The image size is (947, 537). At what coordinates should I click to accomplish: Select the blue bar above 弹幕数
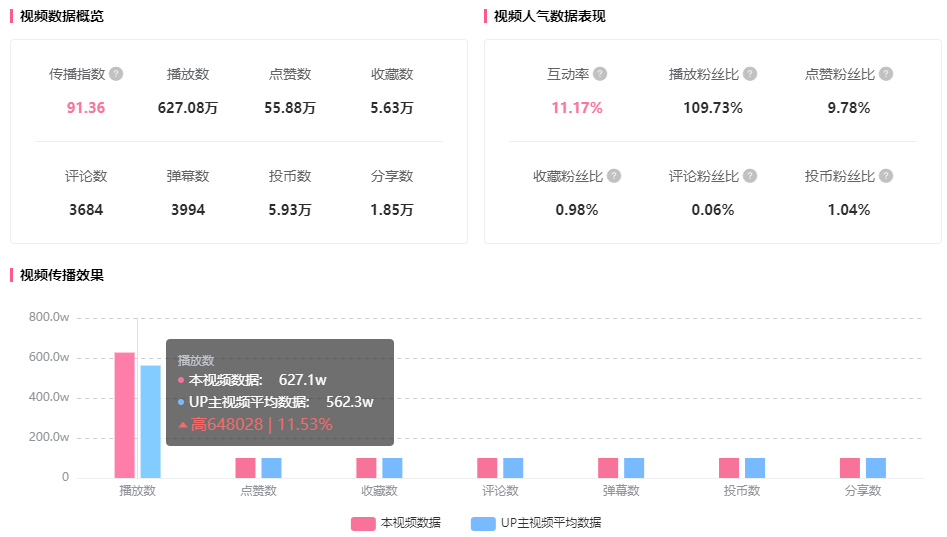point(634,468)
